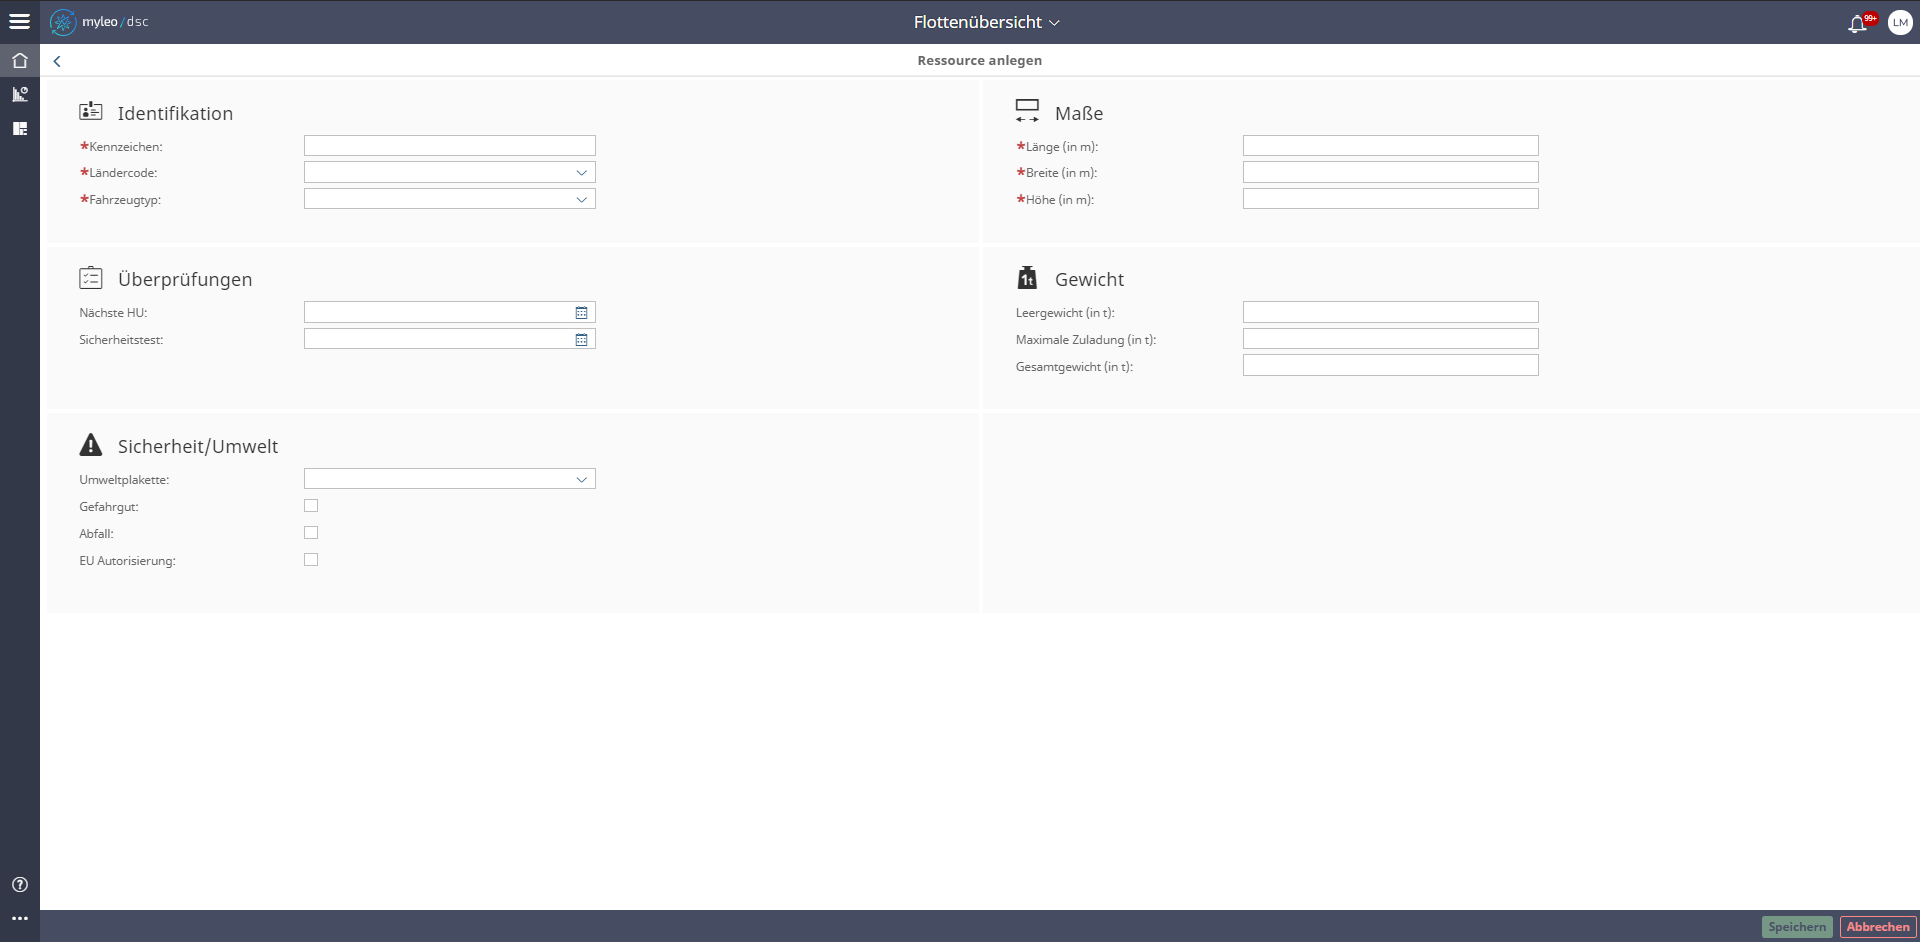The image size is (1920, 942).
Task: Click the Identifikation ID card icon
Action: tap(91, 111)
